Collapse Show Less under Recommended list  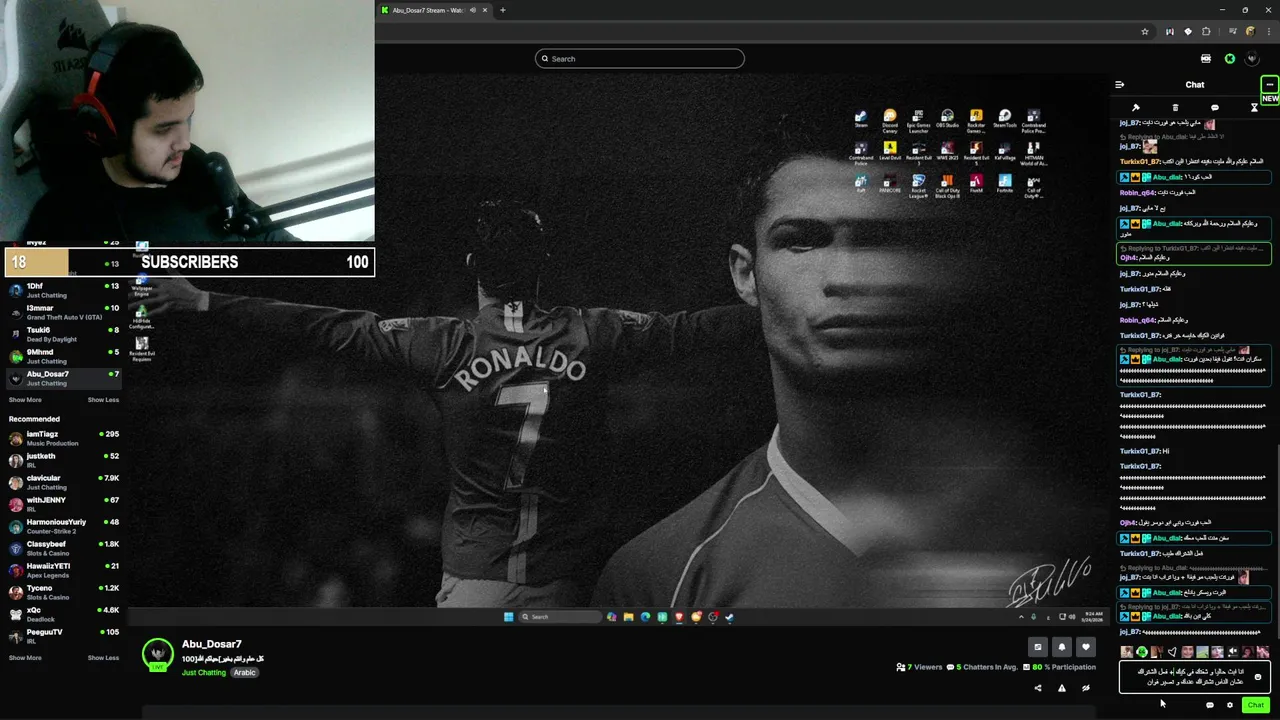click(x=103, y=658)
